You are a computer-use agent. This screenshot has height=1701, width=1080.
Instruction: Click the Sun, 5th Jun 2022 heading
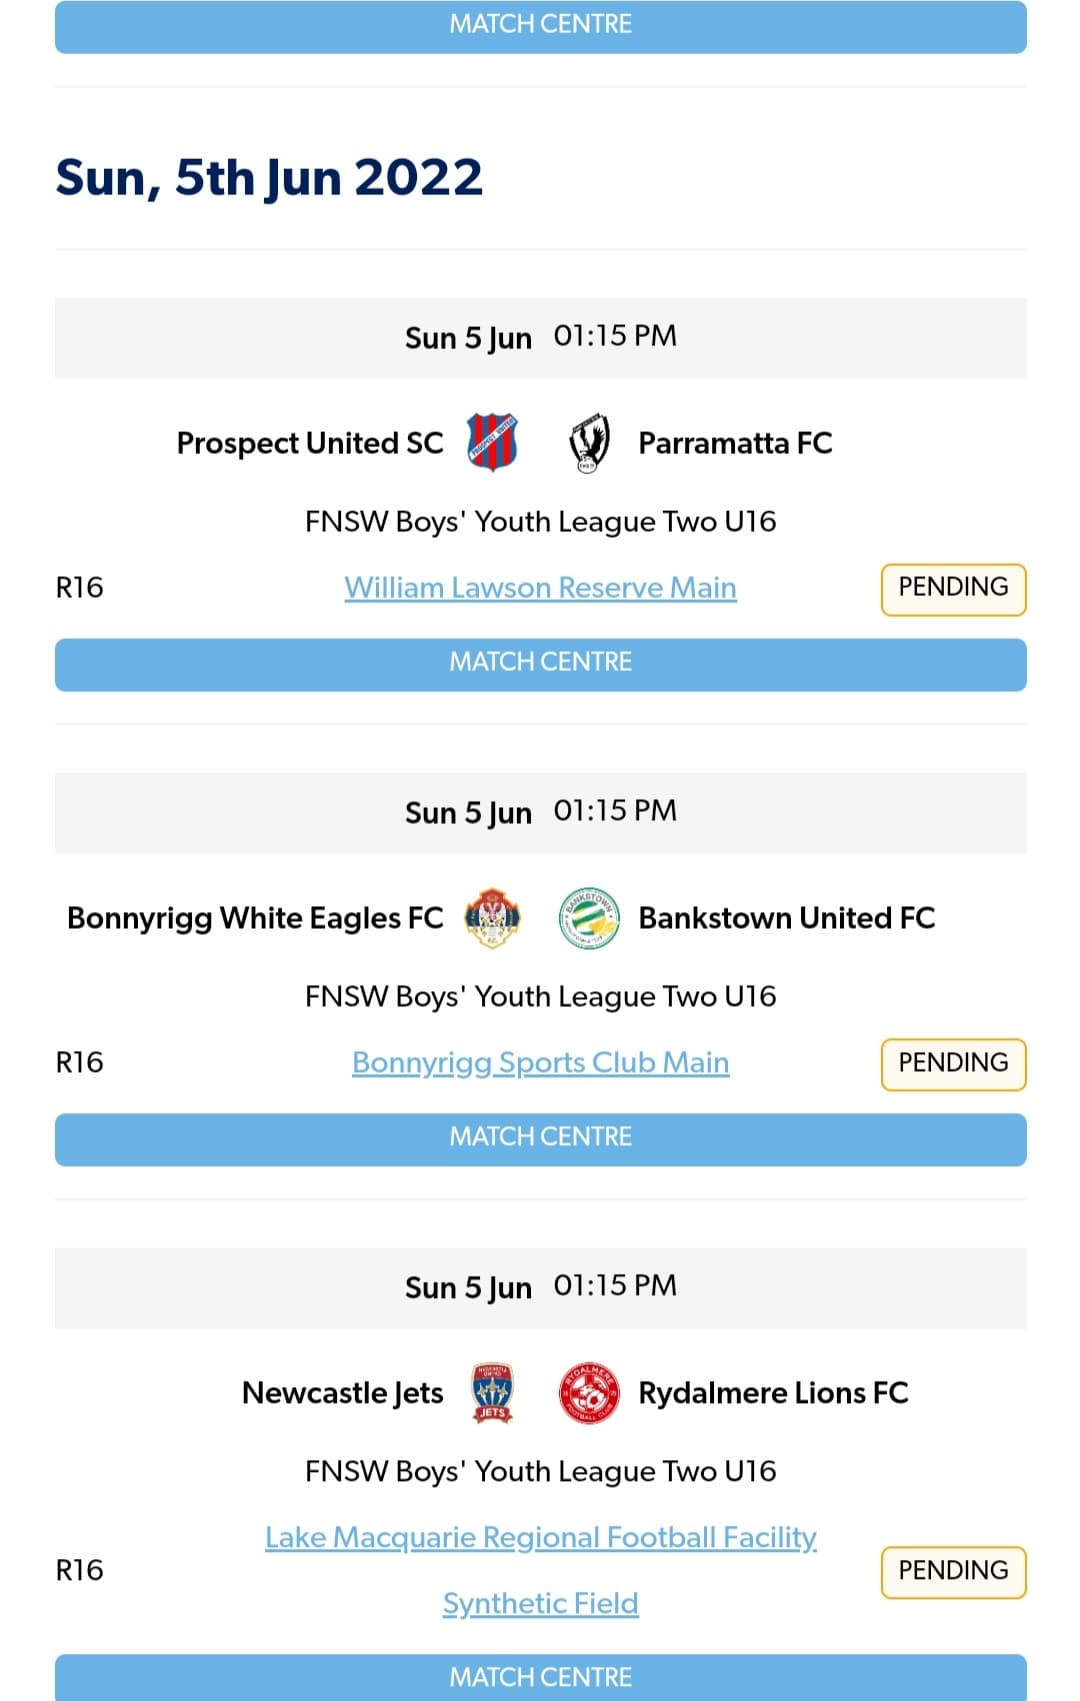tap(270, 177)
